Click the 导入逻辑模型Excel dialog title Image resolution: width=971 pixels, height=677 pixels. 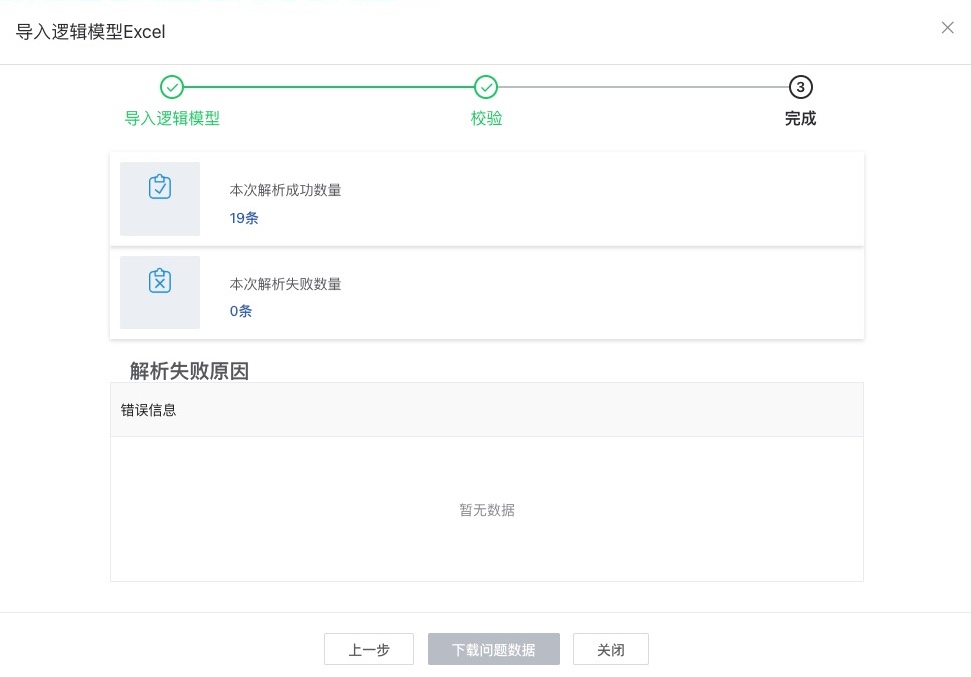[91, 32]
